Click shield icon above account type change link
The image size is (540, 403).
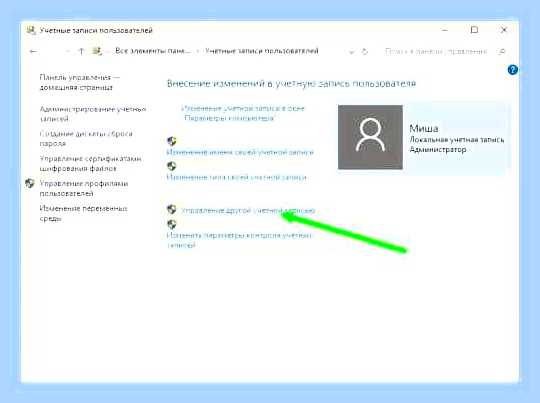(x=172, y=166)
